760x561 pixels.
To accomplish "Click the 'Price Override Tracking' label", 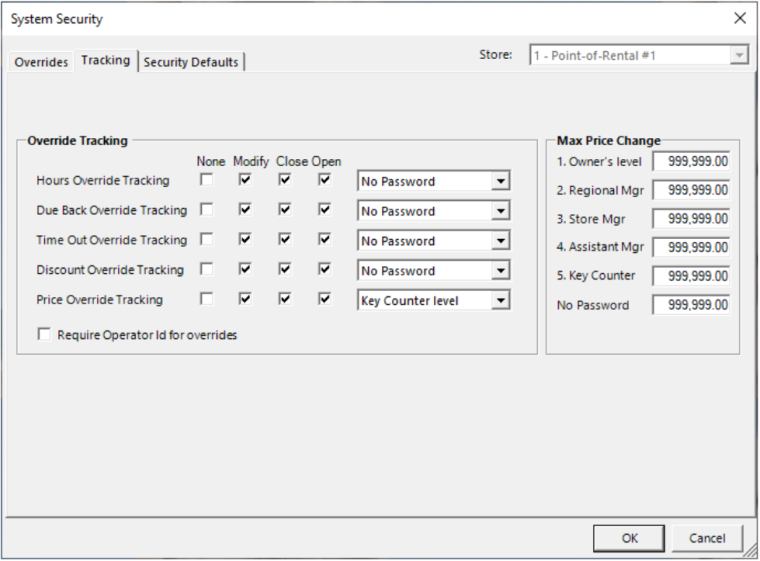I will pyautogui.click(x=99, y=300).
